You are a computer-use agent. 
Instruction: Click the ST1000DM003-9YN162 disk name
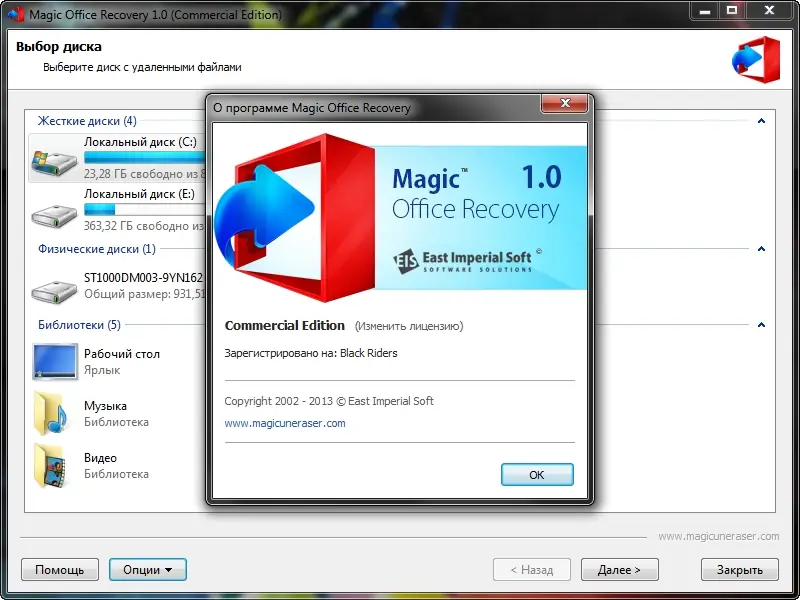[x=143, y=278]
